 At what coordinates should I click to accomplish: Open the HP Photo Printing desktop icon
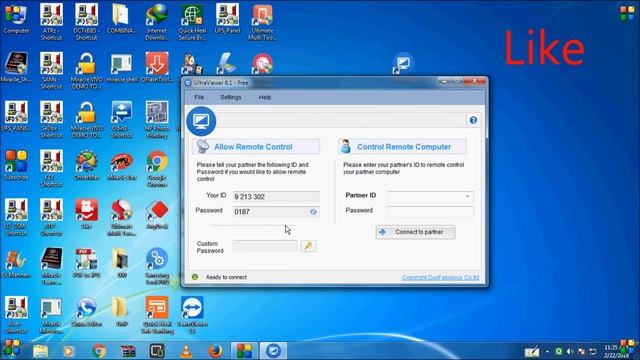coord(157,120)
